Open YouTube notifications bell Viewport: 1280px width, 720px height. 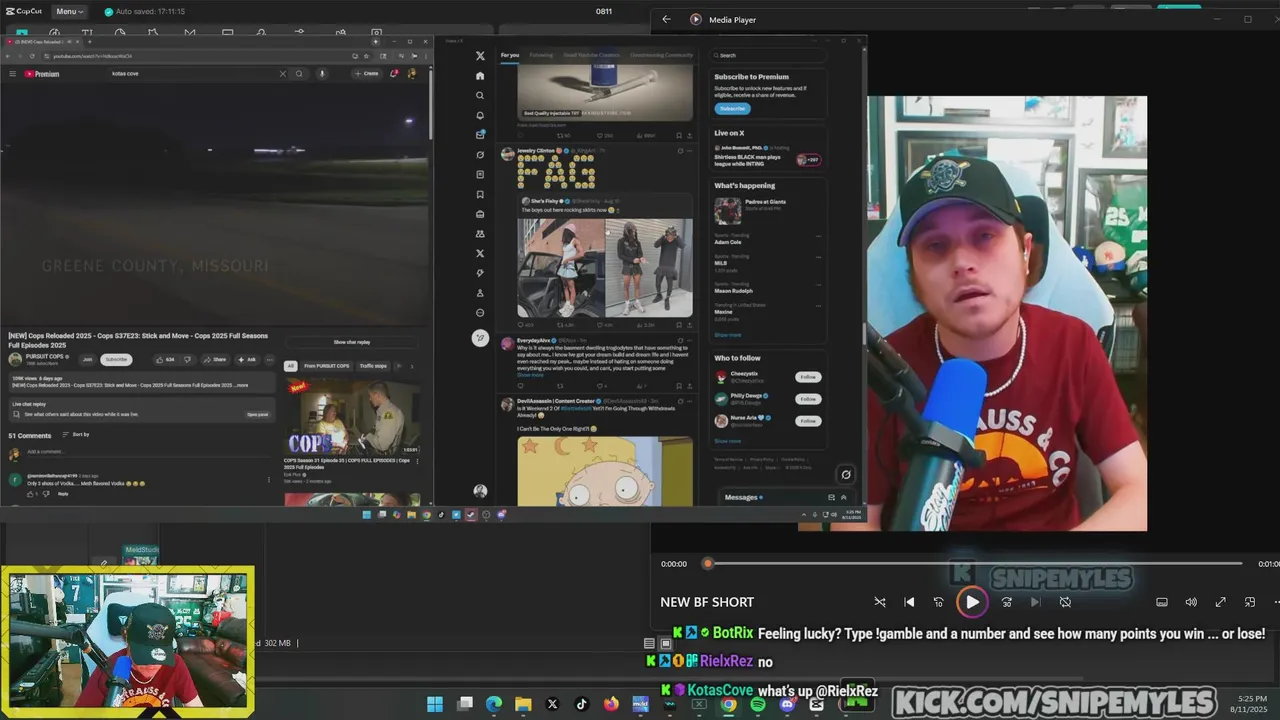395,73
